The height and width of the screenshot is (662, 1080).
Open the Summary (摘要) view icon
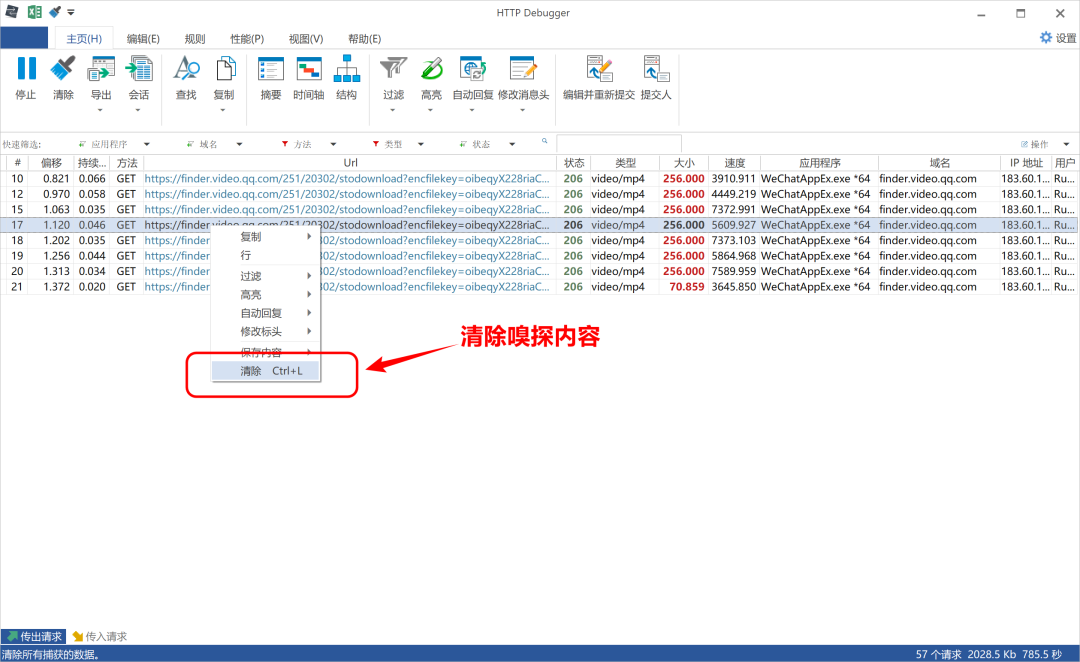271,69
